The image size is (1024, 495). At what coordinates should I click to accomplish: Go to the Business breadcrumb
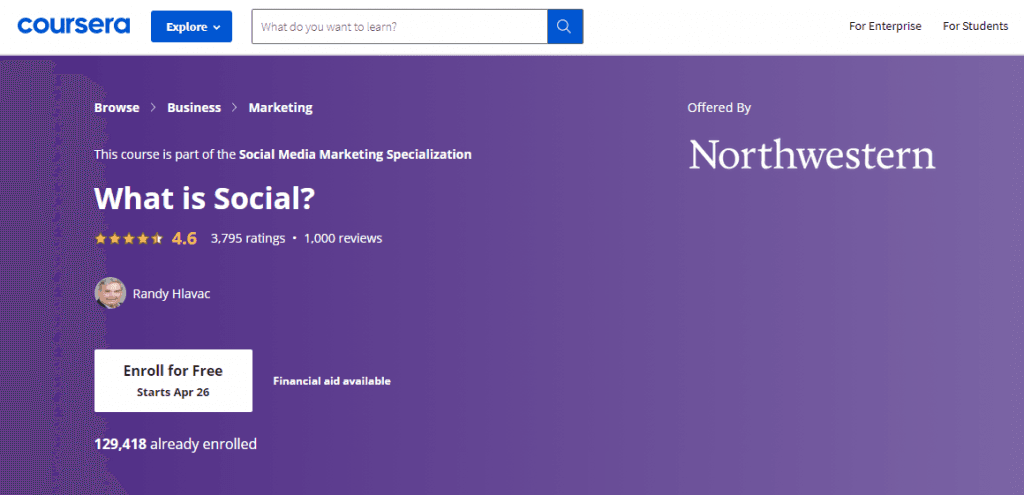pos(194,108)
